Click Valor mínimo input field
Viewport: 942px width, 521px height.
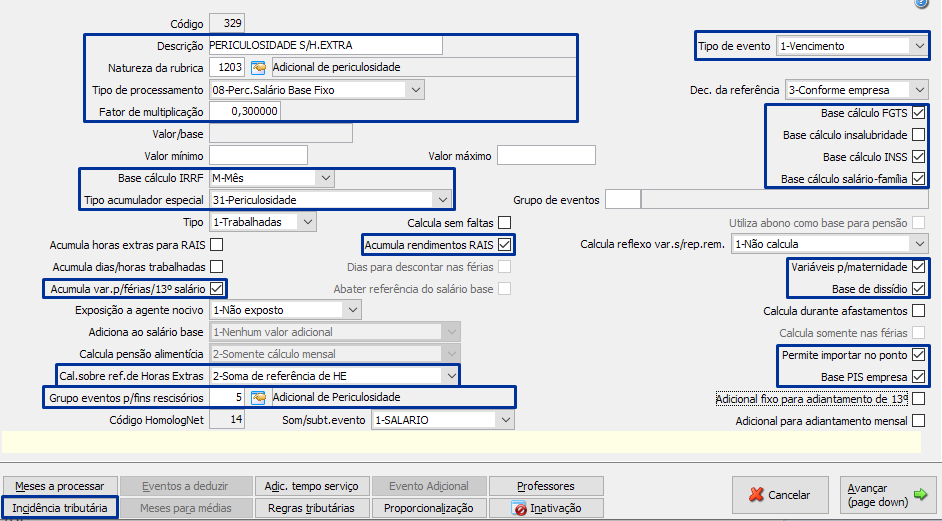(258, 155)
